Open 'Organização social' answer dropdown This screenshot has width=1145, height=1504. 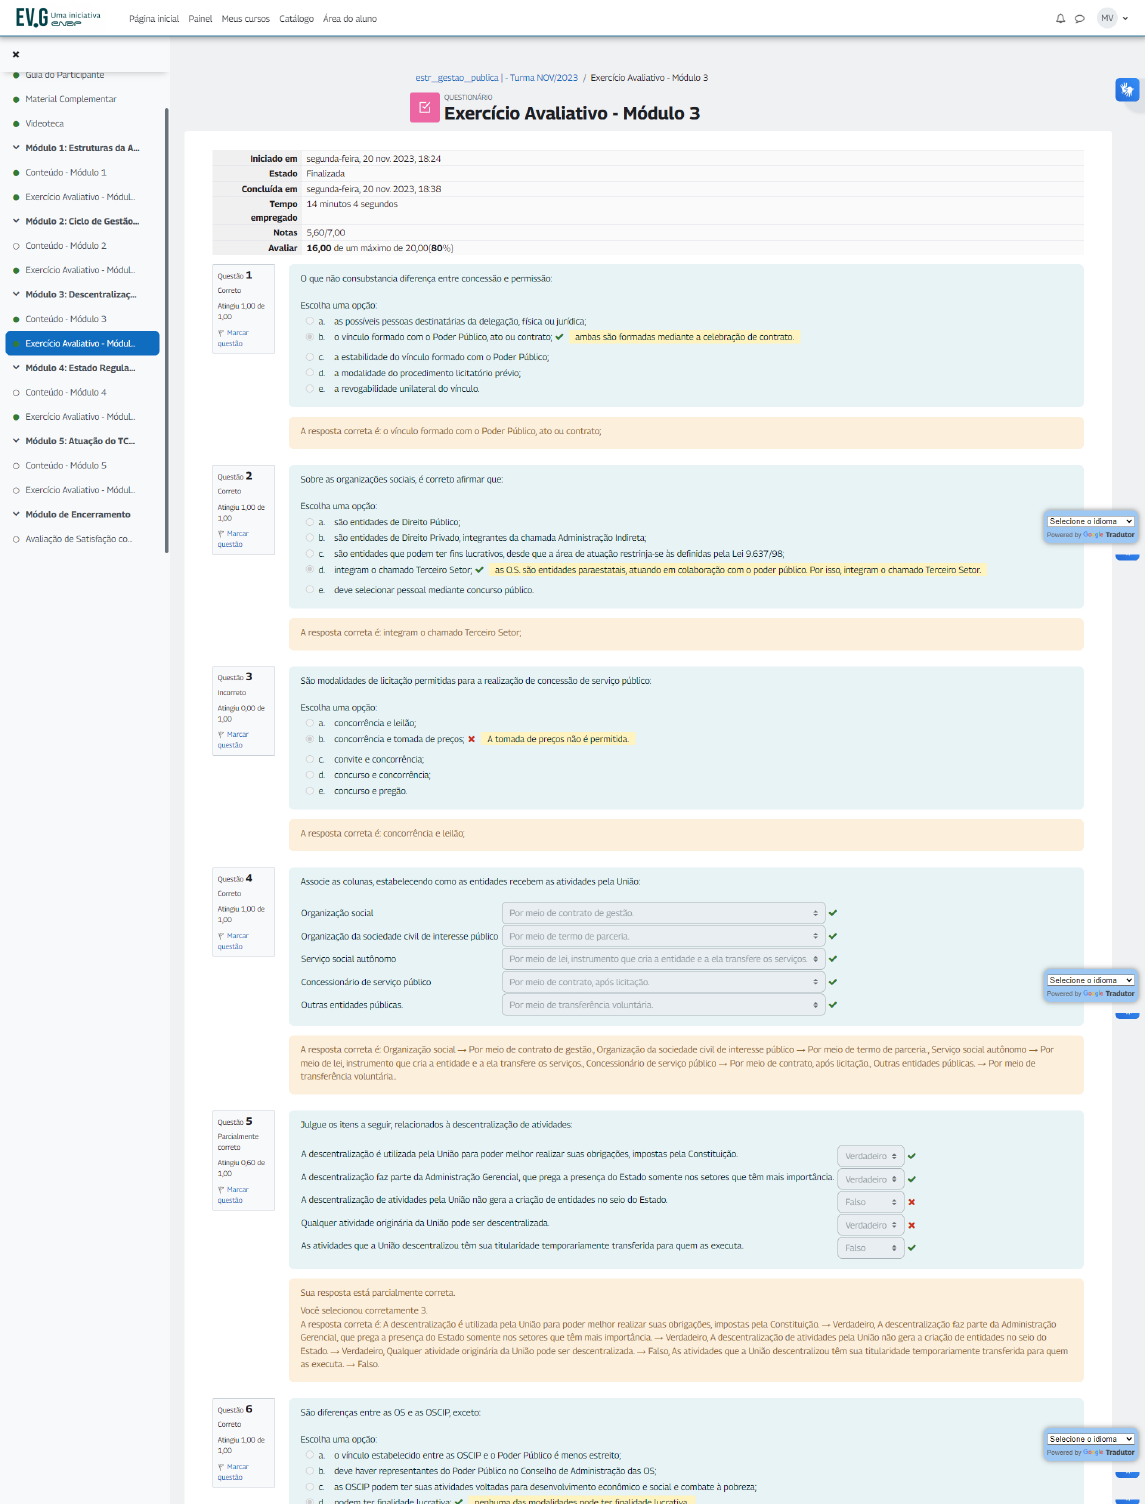pos(663,913)
